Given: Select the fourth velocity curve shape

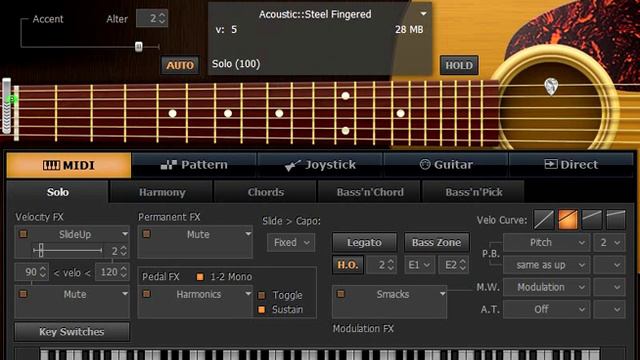Looking at the screenshot, I should coord(616,220).
